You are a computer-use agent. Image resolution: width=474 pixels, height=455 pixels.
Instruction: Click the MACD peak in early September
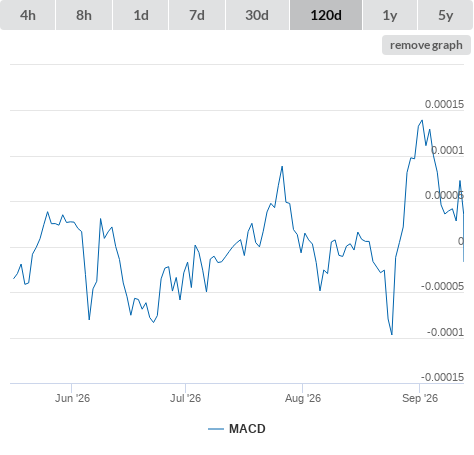pos(422,120)
